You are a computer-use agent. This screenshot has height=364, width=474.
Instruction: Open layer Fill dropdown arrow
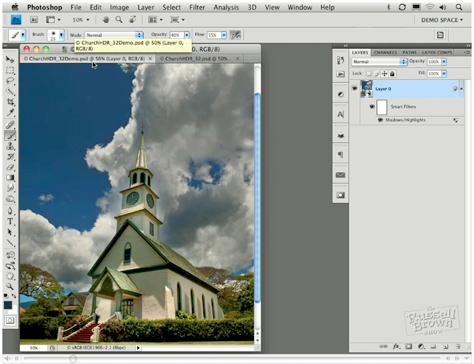(x=444, y=74)
